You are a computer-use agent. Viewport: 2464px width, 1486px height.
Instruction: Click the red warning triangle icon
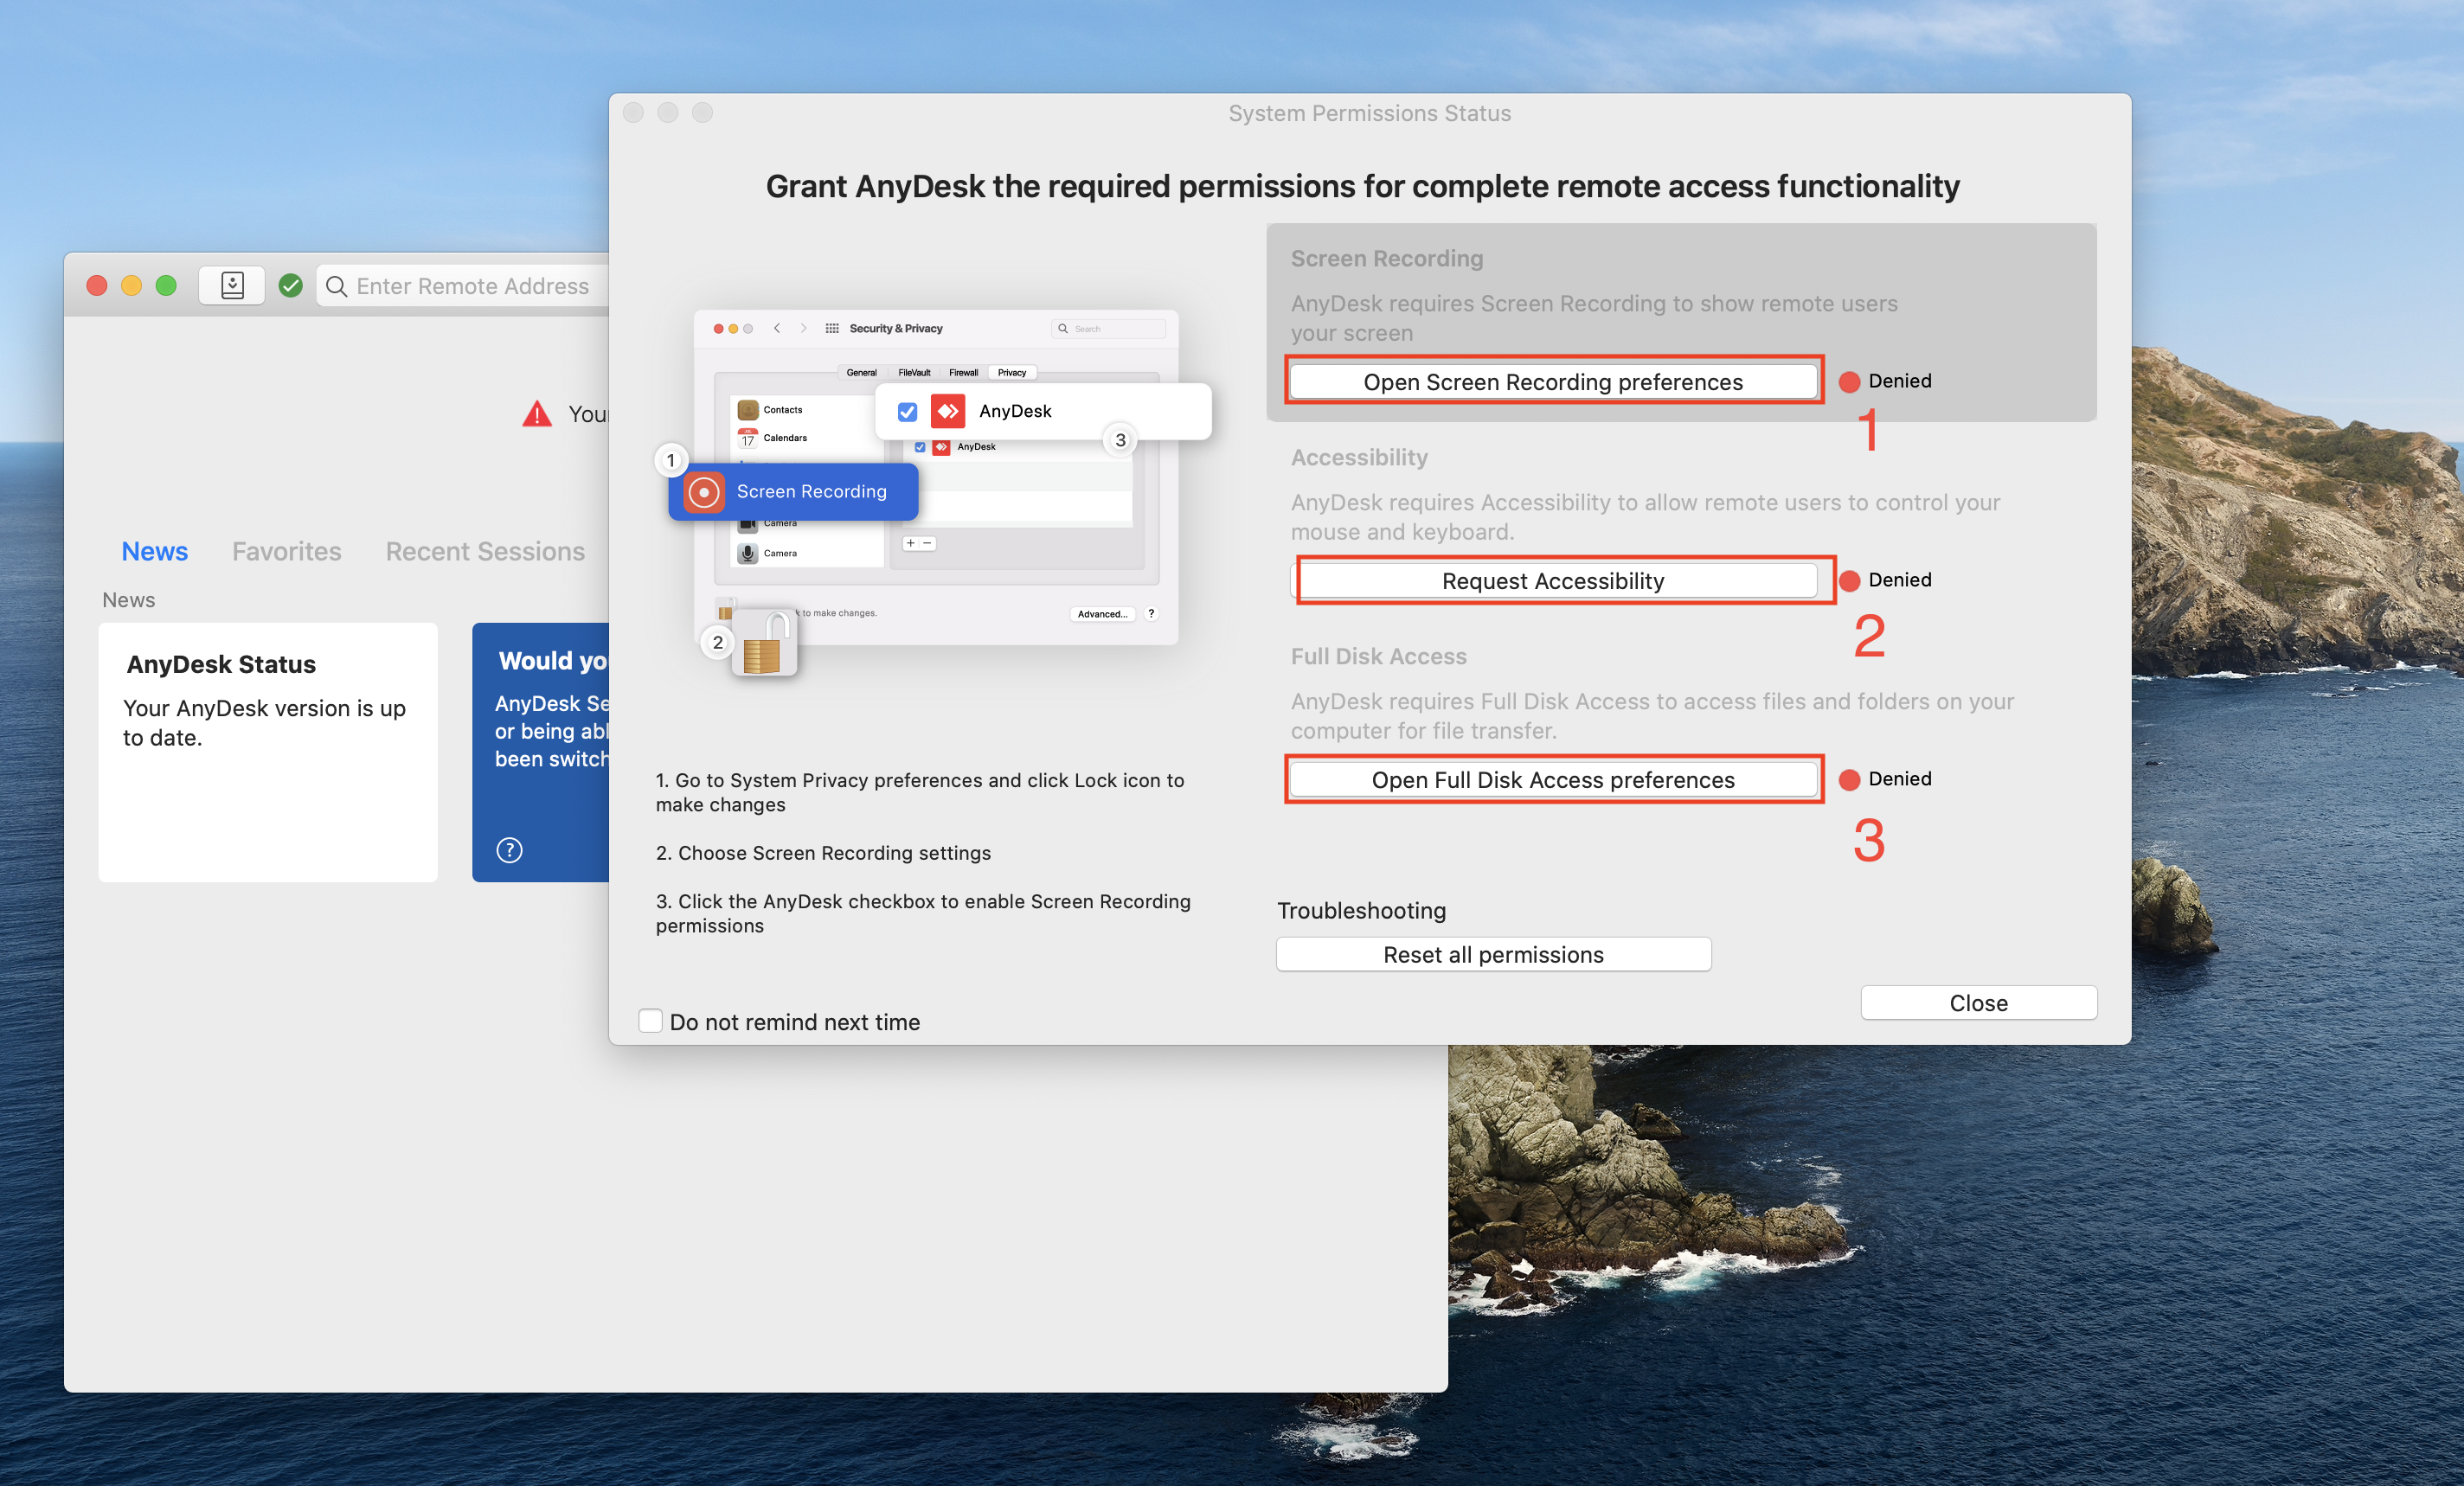pyautogui.click(x=537, y=413)
